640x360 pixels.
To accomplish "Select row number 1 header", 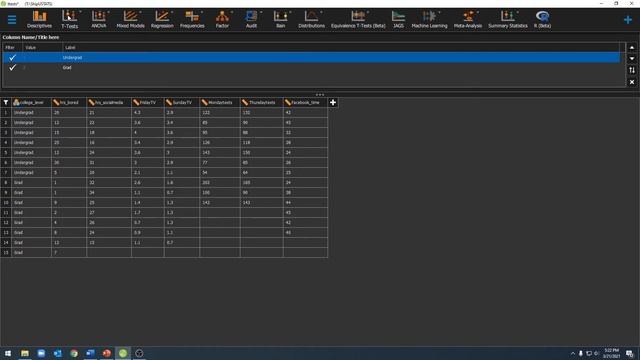I will point(6,112).
